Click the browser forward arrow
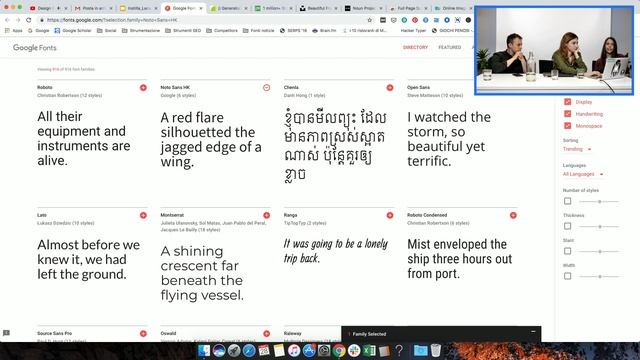The height and width of the screenshot is (360, 640). pos(18,20)
